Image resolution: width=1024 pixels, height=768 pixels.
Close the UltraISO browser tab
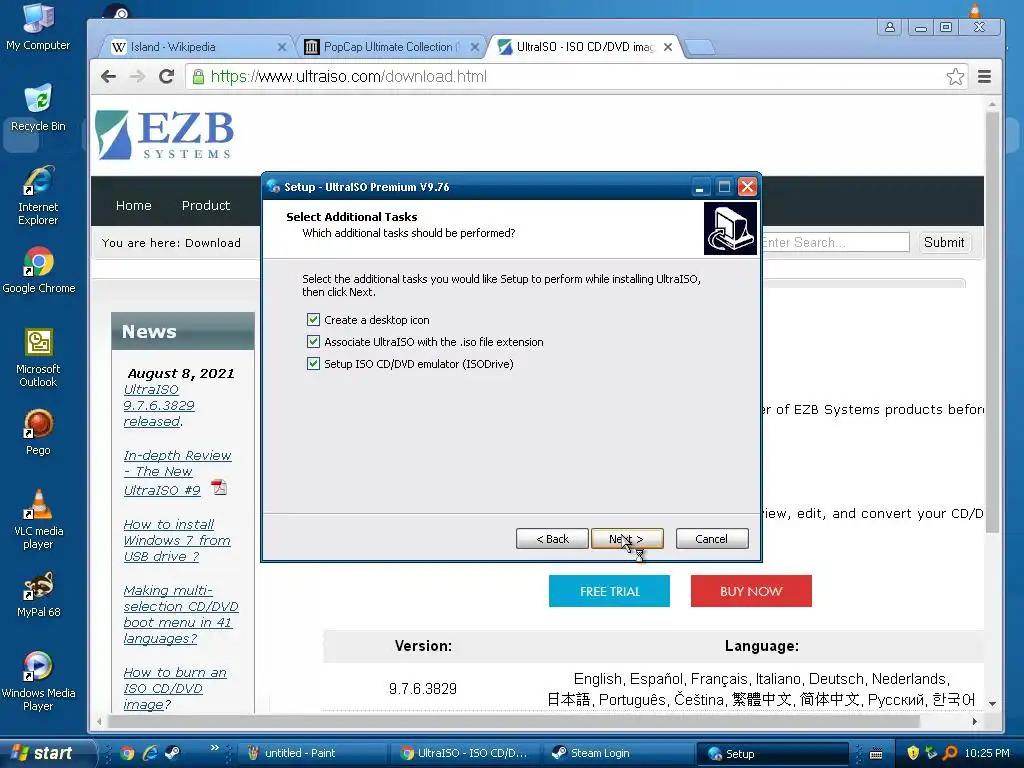[667, 47]
